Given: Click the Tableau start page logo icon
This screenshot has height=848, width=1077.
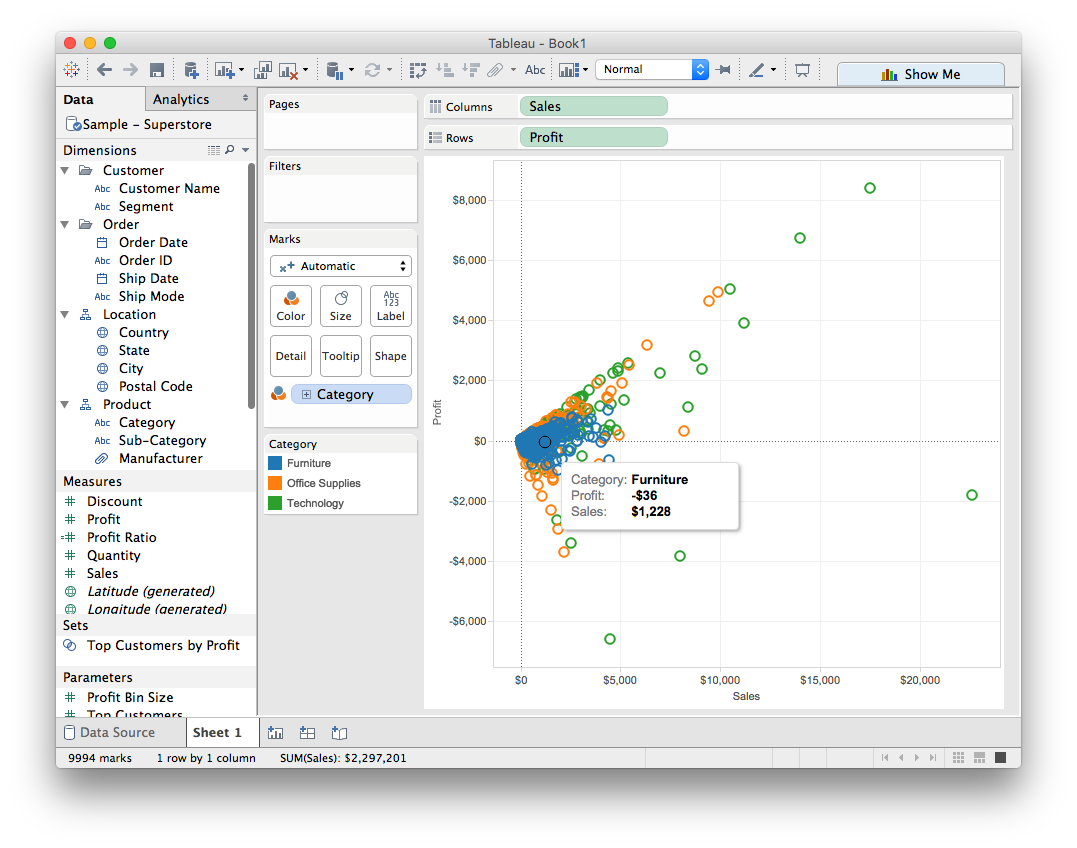Looking at the screenshot, I should pyautogui.click(x=71, y=69).
